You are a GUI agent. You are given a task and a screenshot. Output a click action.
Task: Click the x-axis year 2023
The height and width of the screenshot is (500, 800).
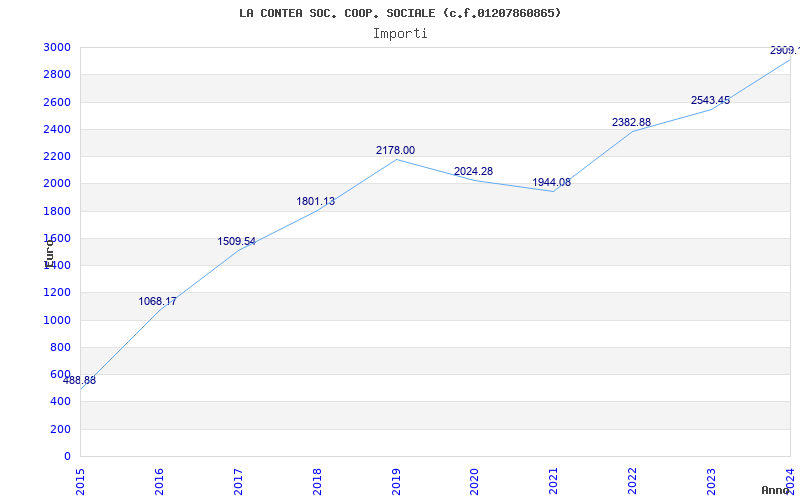tap(711, 482)
